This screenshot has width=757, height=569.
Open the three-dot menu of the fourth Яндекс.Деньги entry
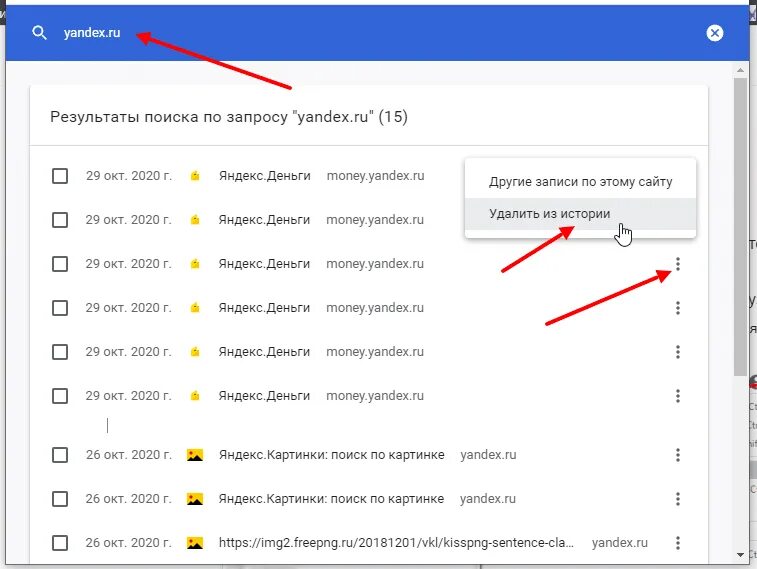(678, 308)
